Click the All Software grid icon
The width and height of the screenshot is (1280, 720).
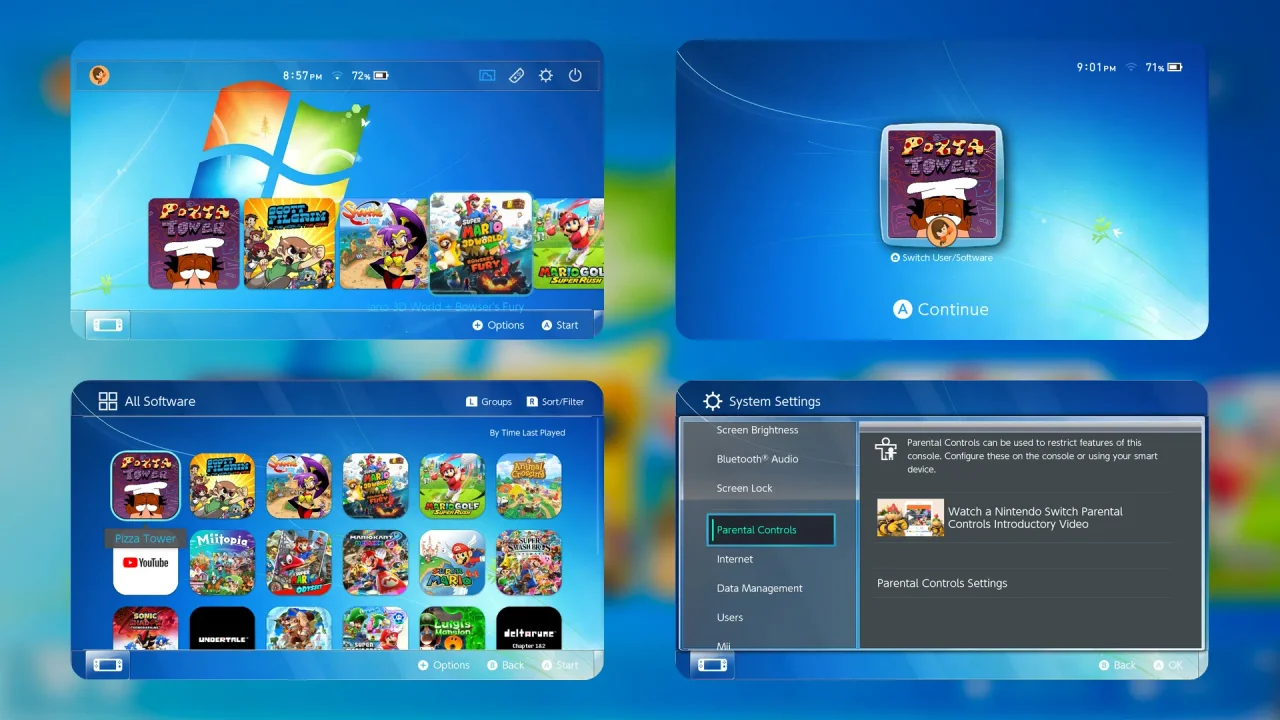[x=108, y=400]
